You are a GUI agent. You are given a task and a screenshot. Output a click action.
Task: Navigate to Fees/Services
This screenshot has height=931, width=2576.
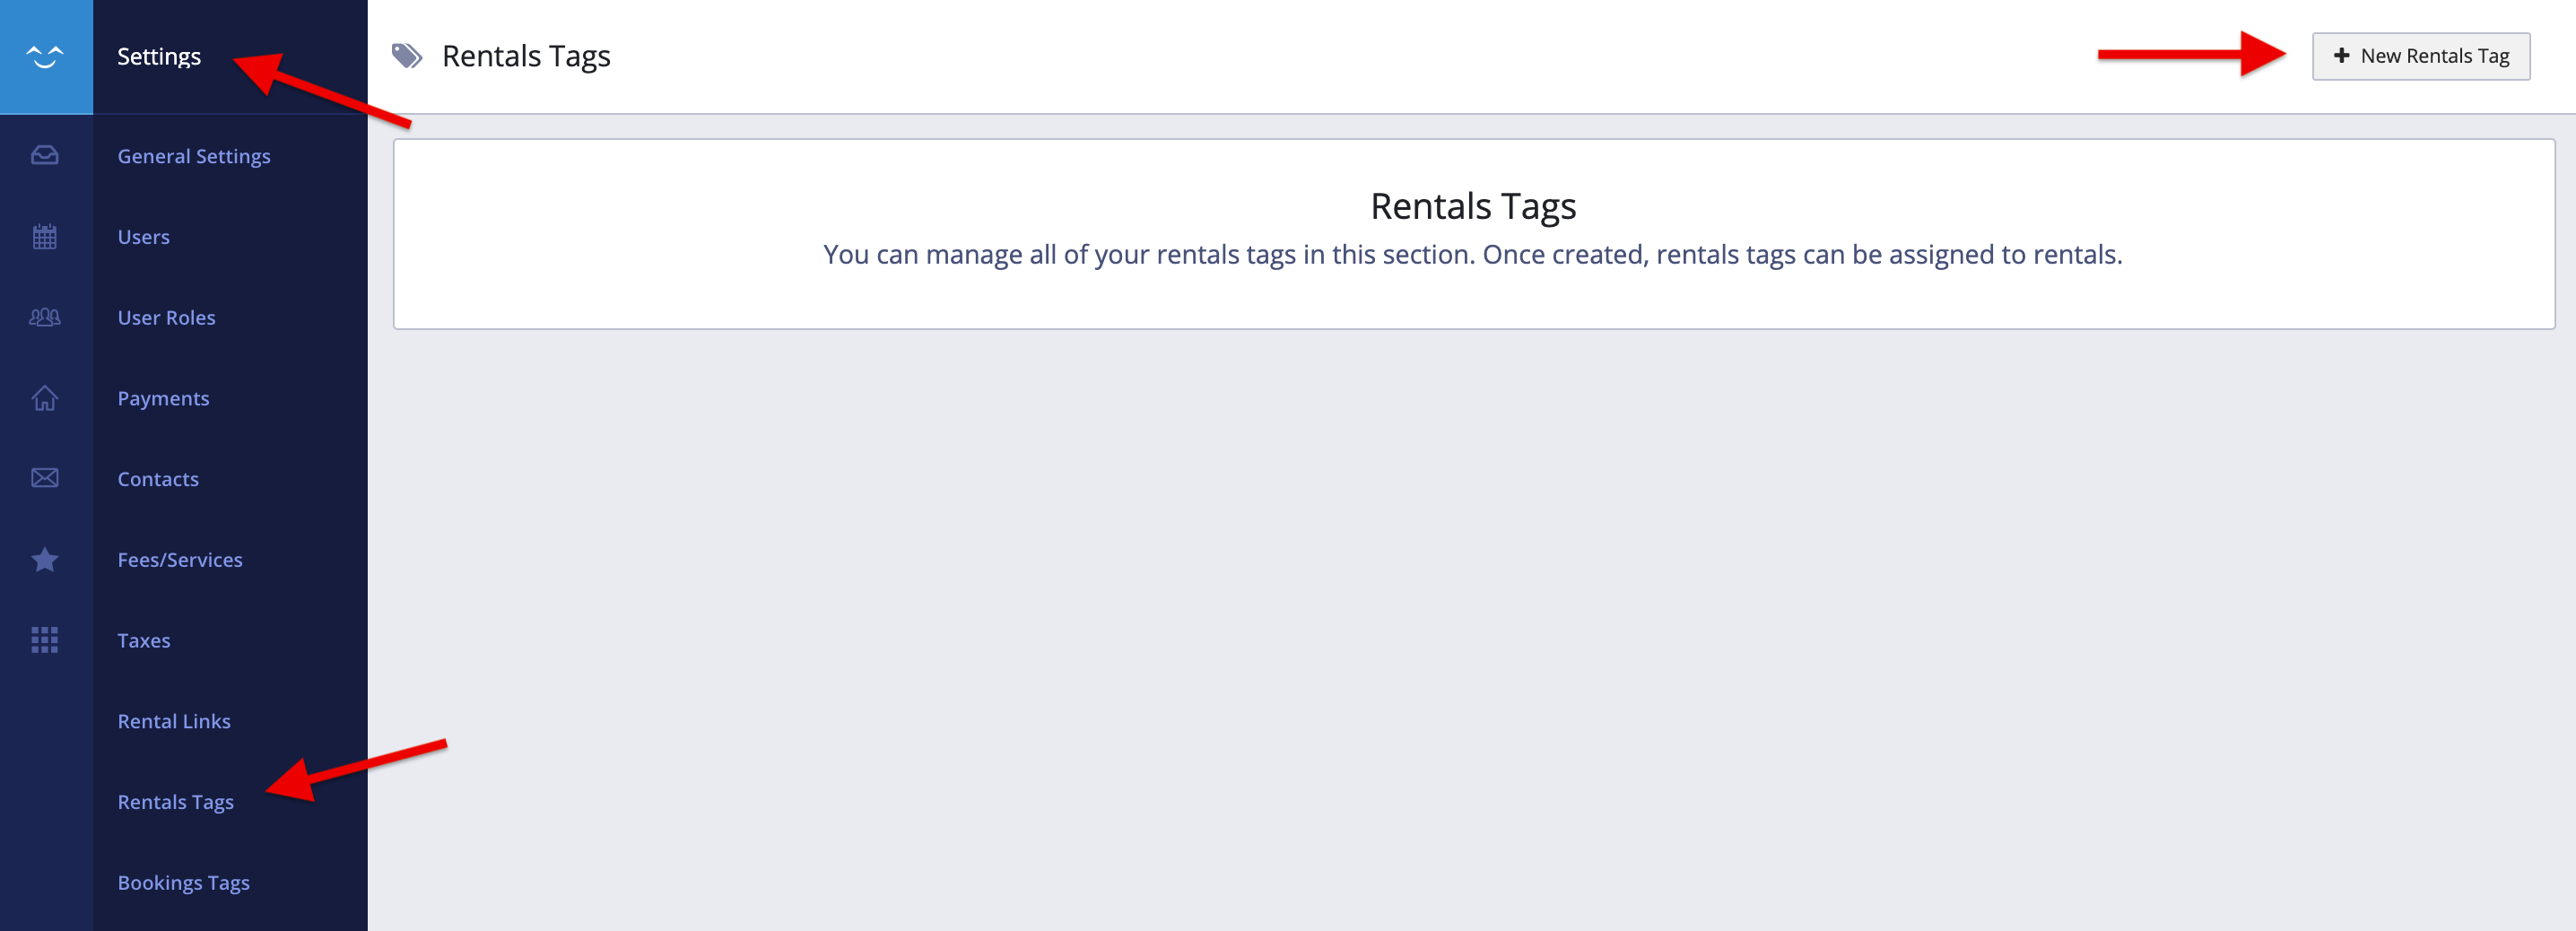pyautogui.click(x=180, y=560)
